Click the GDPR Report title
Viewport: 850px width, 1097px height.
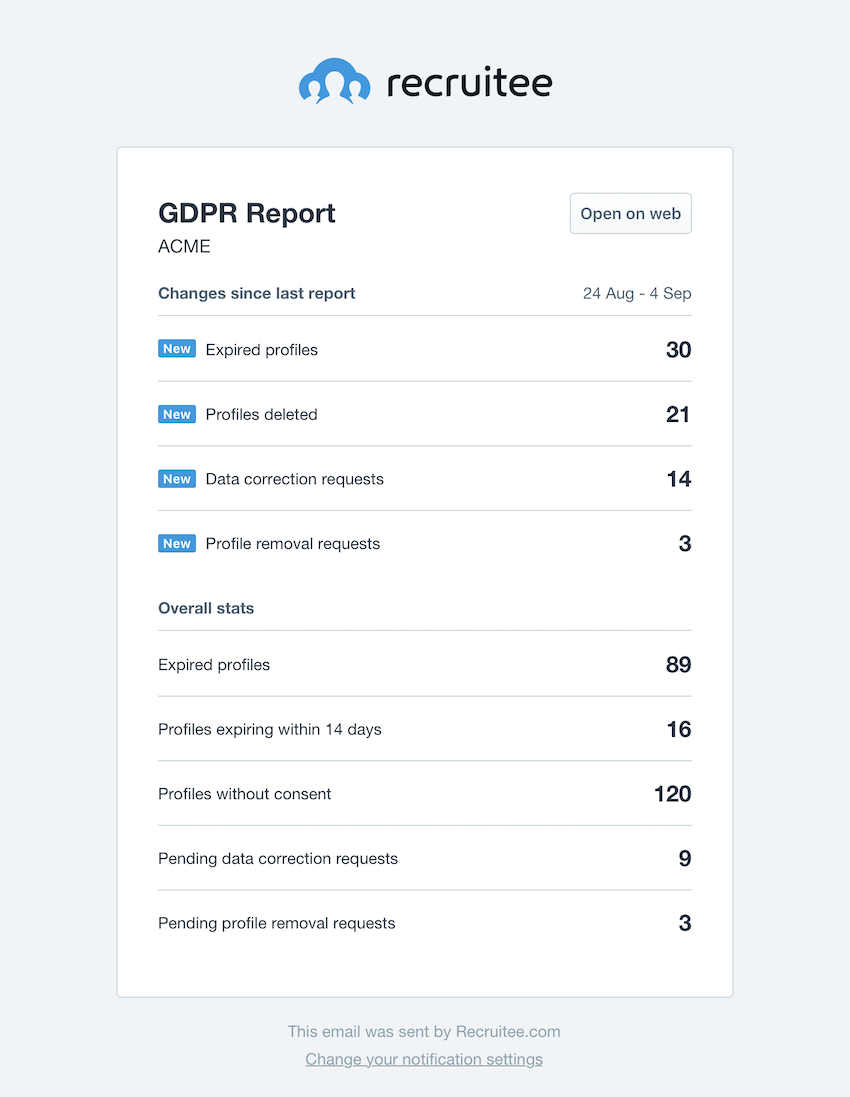coord(246,213)
